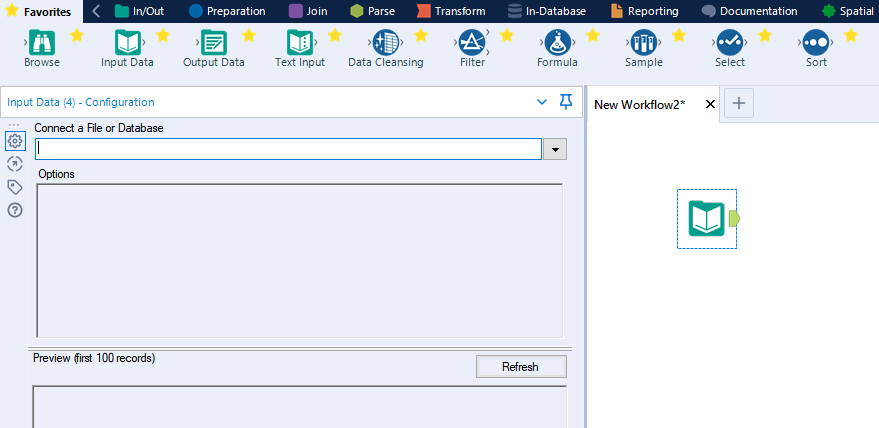The image size is (879, 428).
Task: Switch to the Join tool category
Action: pos(308,11)
